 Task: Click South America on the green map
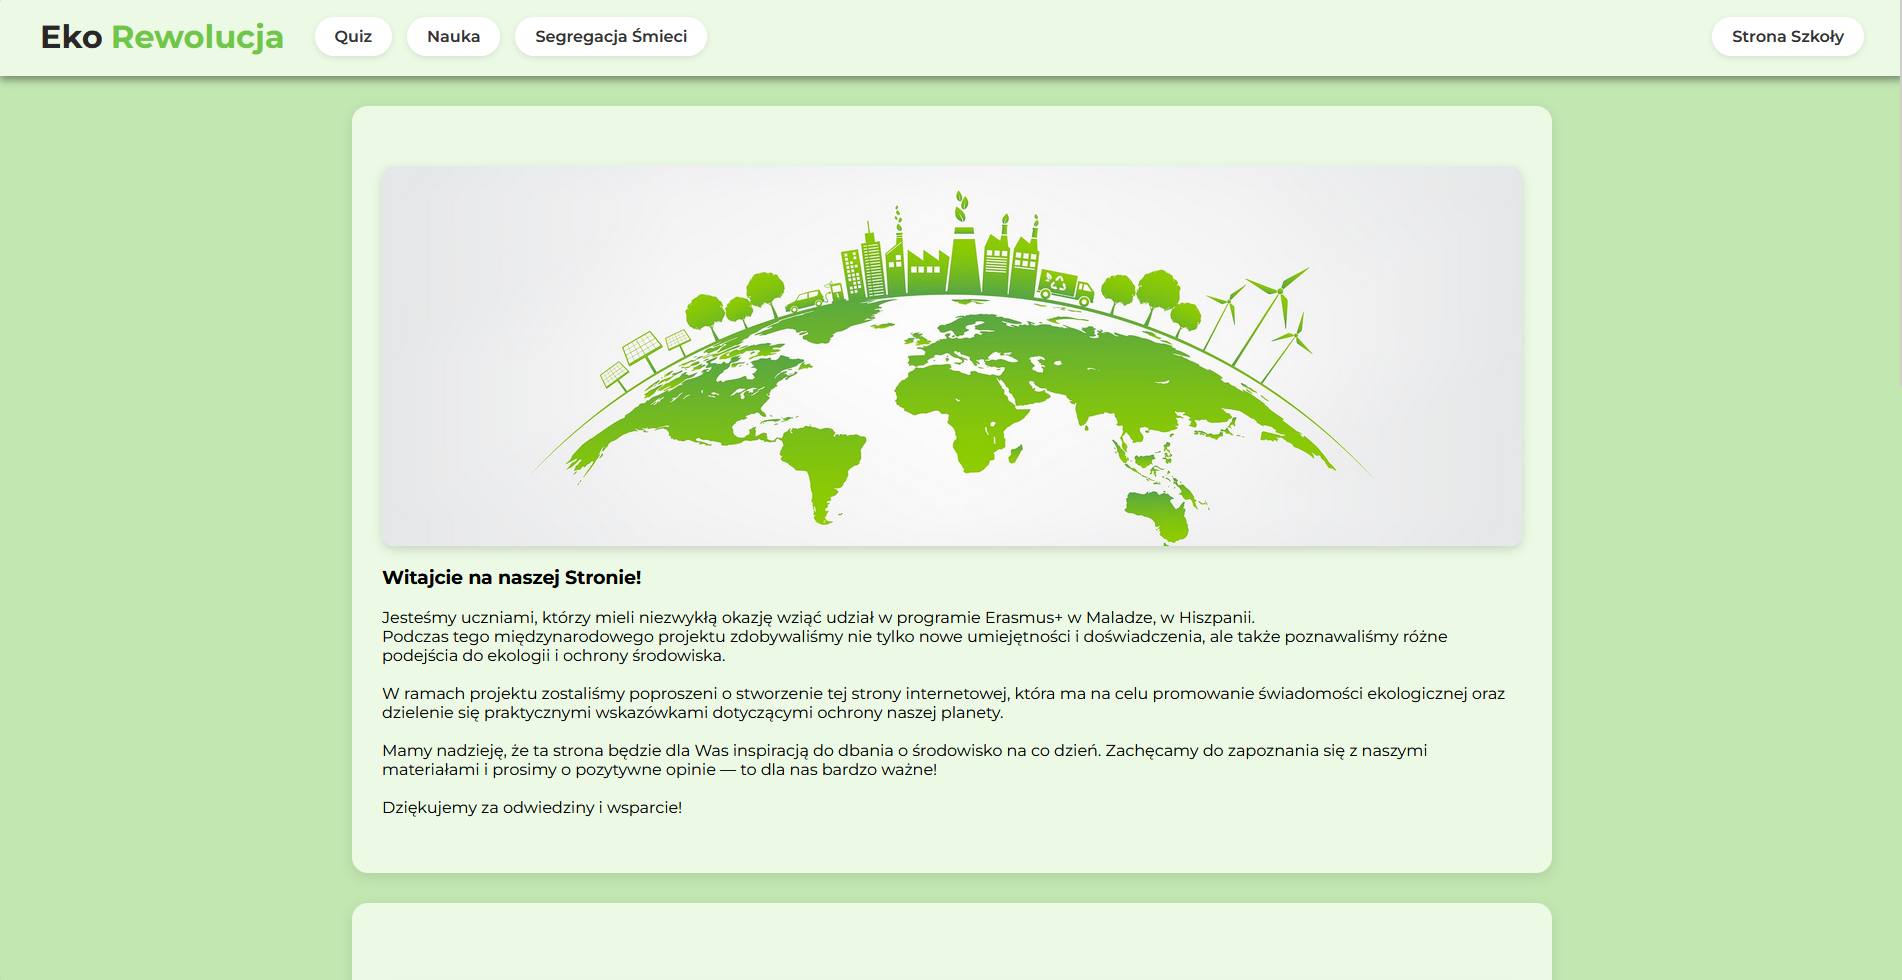pos(822,468)
